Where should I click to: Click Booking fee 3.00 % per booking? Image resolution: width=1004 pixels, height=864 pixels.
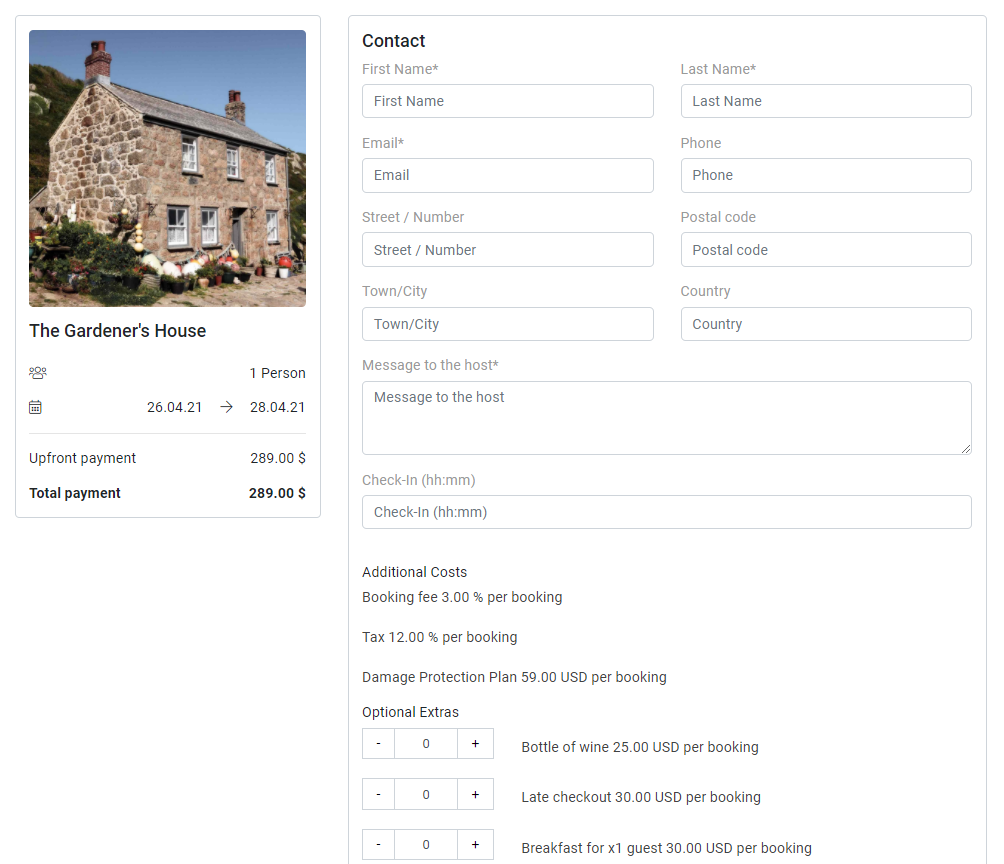point(462,597)
